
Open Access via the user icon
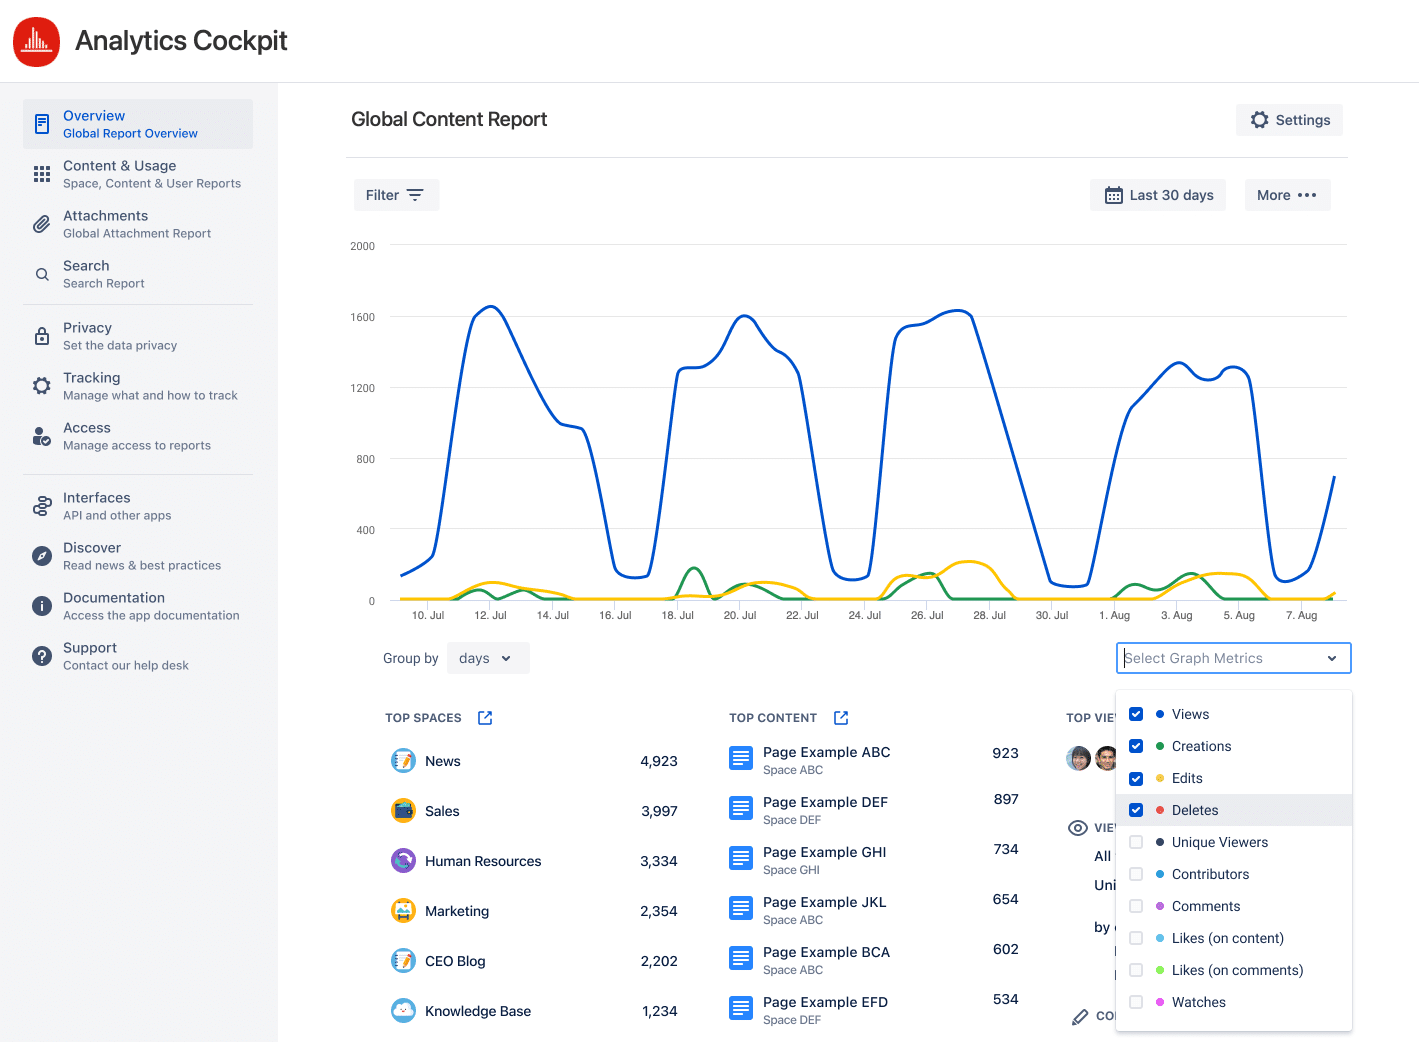tap(41, 436)
